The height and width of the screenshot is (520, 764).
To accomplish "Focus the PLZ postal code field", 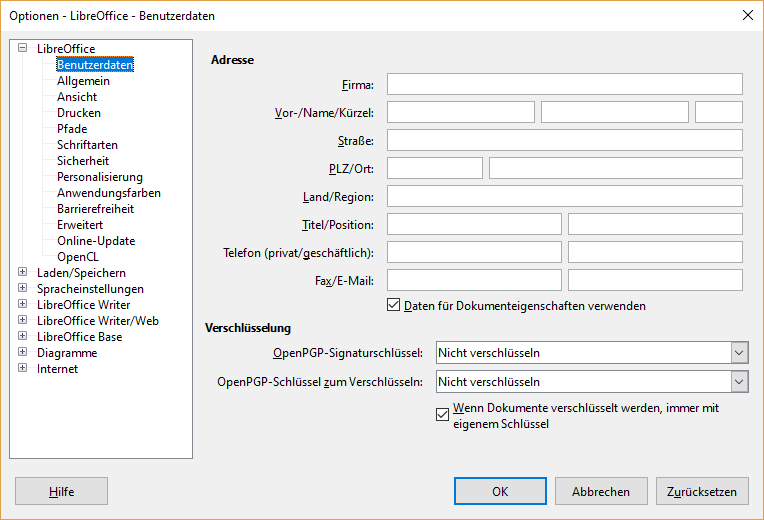I will tap(435, 168).
